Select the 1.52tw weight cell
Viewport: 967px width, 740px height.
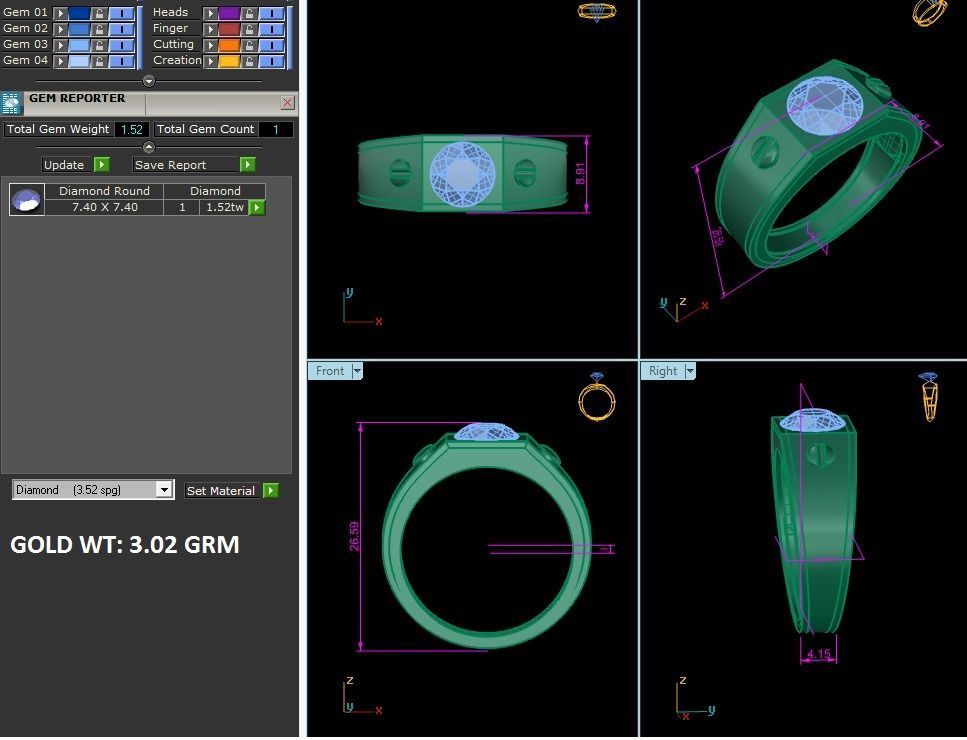pyautogui.click(x=224, y=207)
